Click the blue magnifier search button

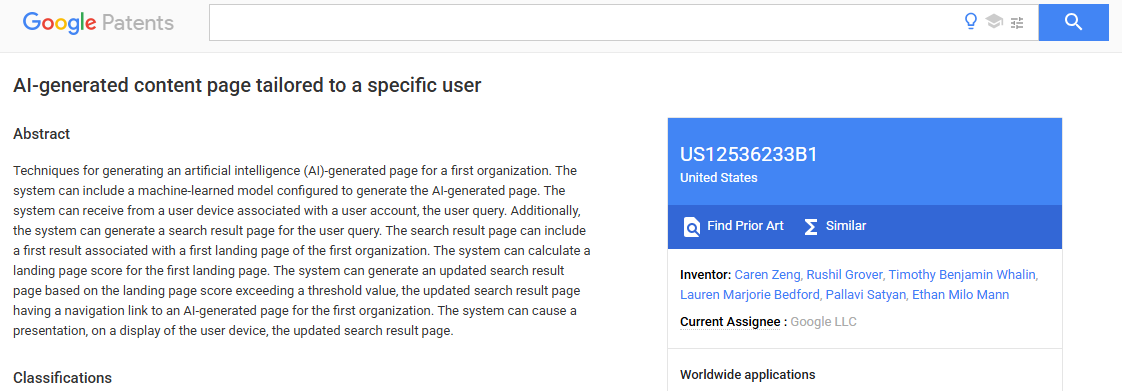click(x=1073, y=22)
